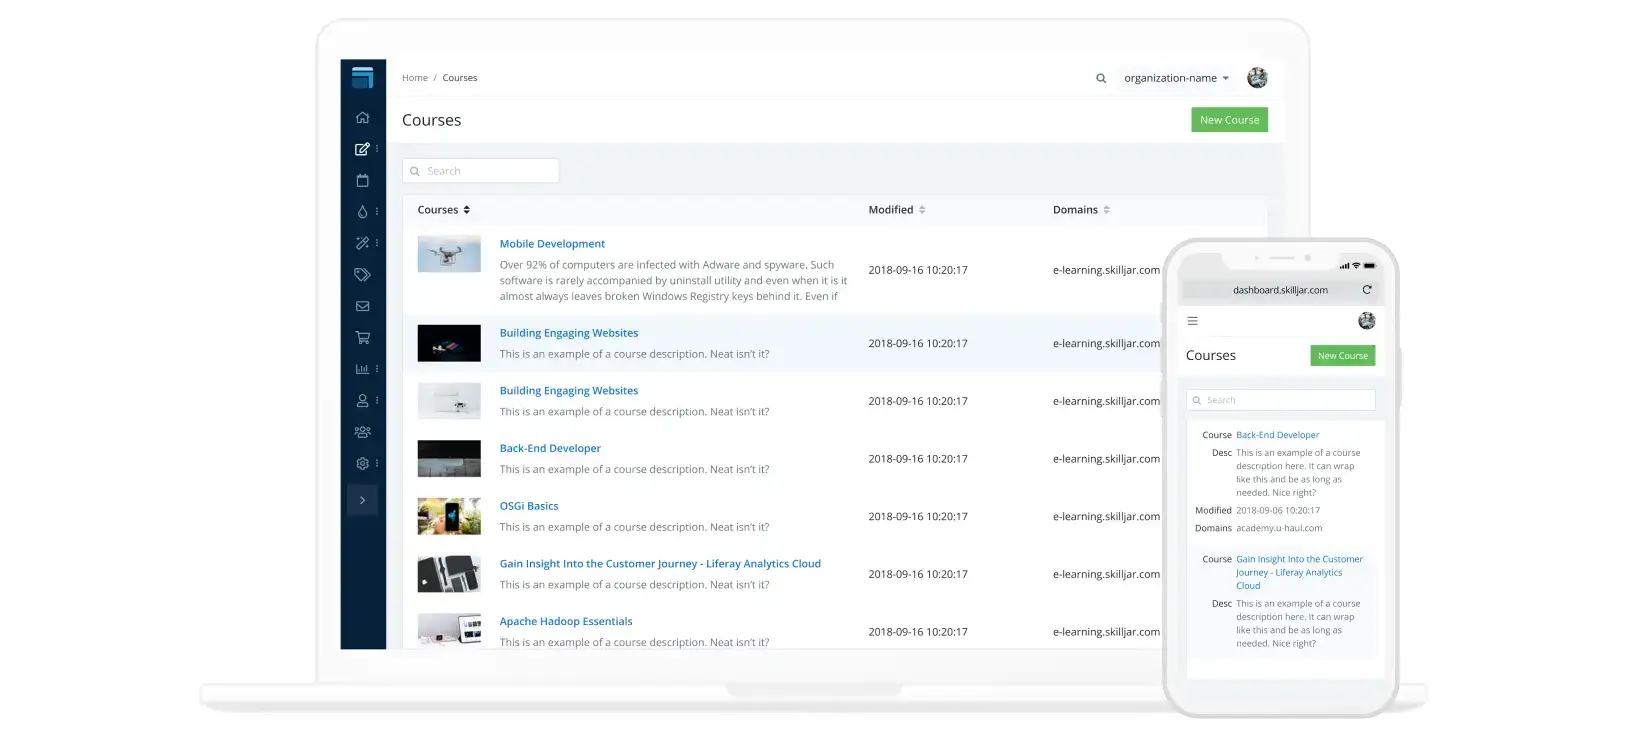This screenshot has height=732, width=1626.
Task: Click the 2018-09-06 10:20:17 date on phone
Action: coord(1278,511)
